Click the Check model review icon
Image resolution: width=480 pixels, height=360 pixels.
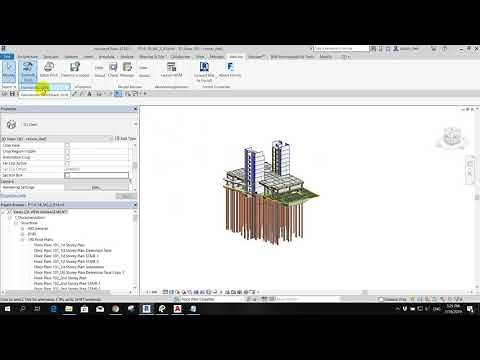click(x=113, y=70)
